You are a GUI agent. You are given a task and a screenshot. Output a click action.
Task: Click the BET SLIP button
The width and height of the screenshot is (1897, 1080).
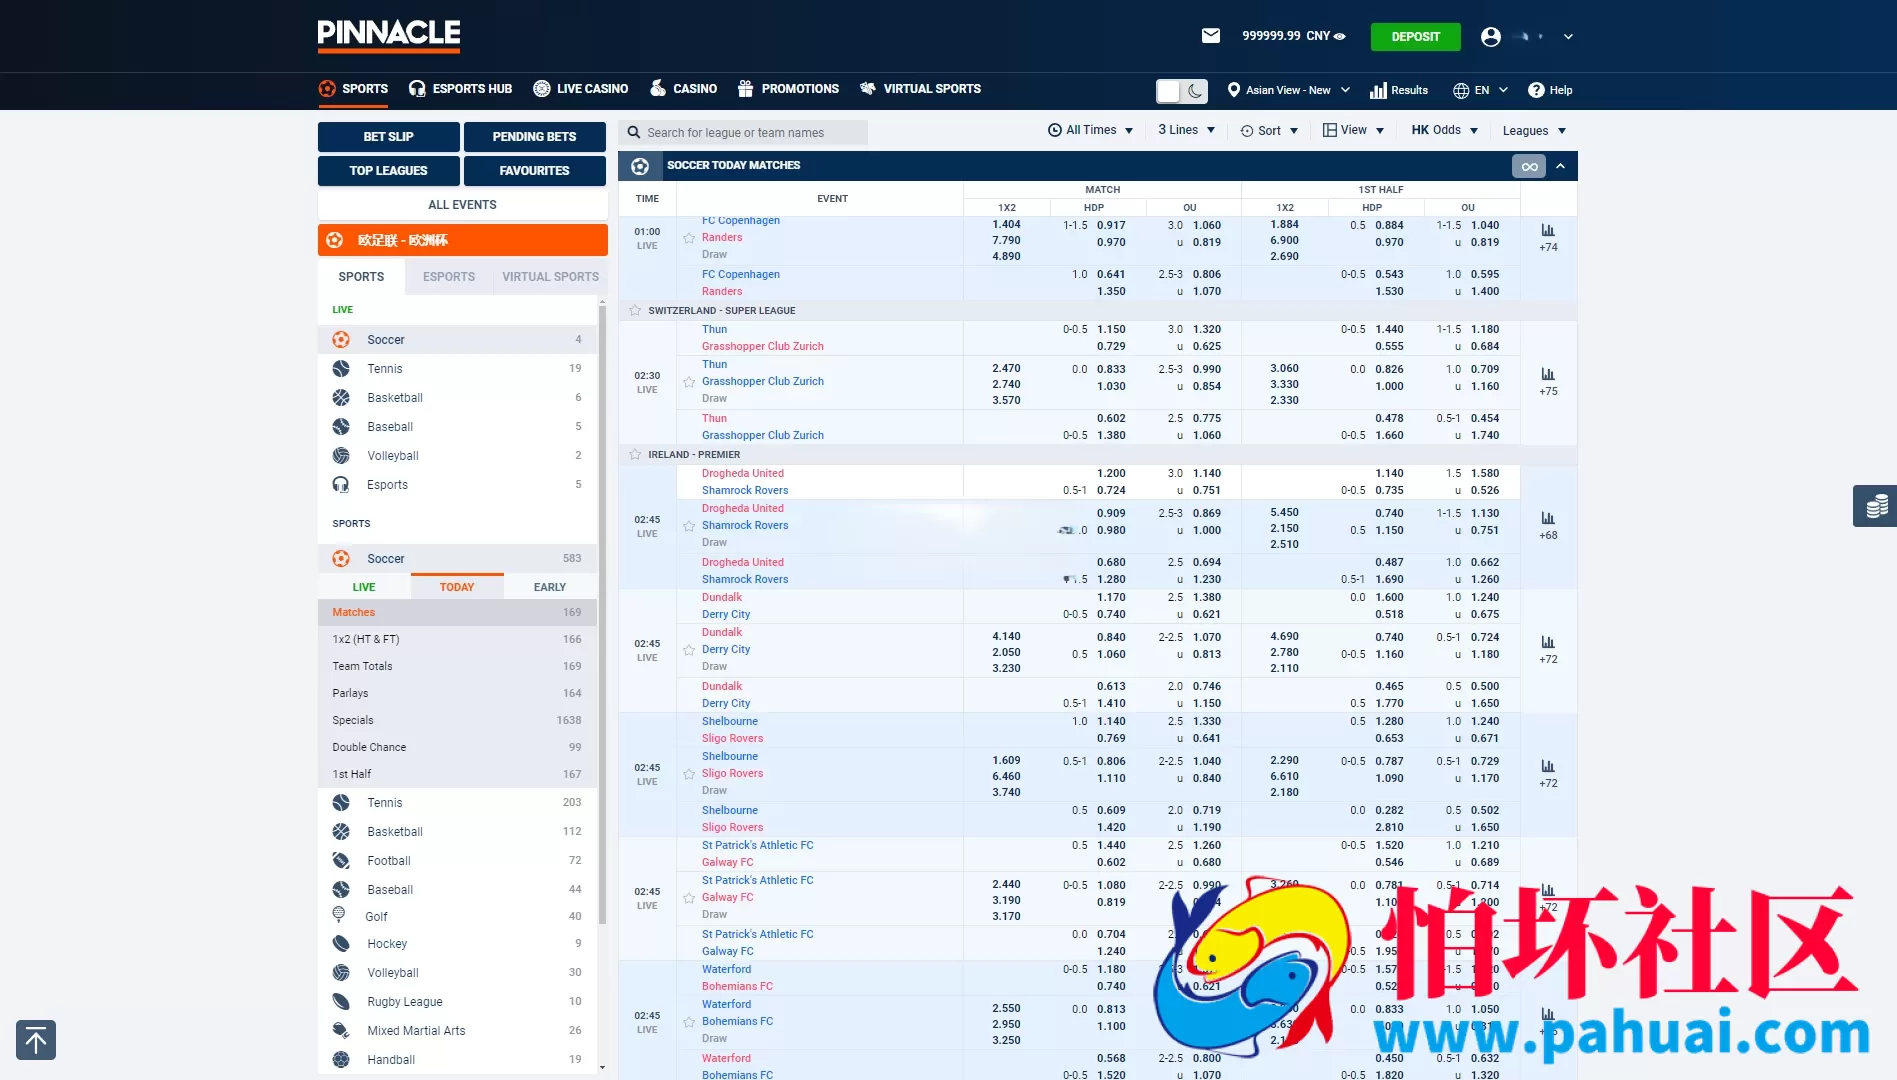[389, 137]
